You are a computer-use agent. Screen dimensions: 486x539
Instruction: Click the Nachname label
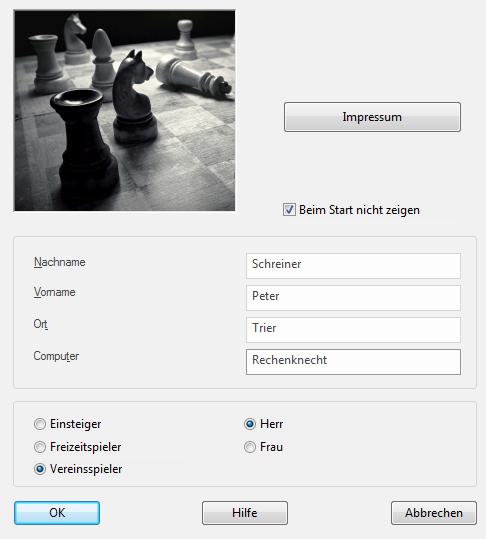tap(59, 262)
